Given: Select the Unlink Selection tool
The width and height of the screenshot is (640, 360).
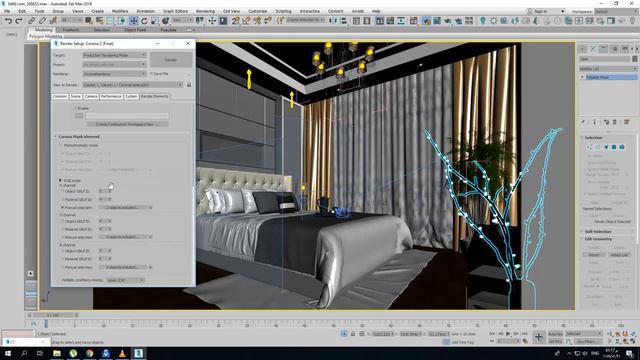Looking at the screenshot, I should (x=42, y=20).
